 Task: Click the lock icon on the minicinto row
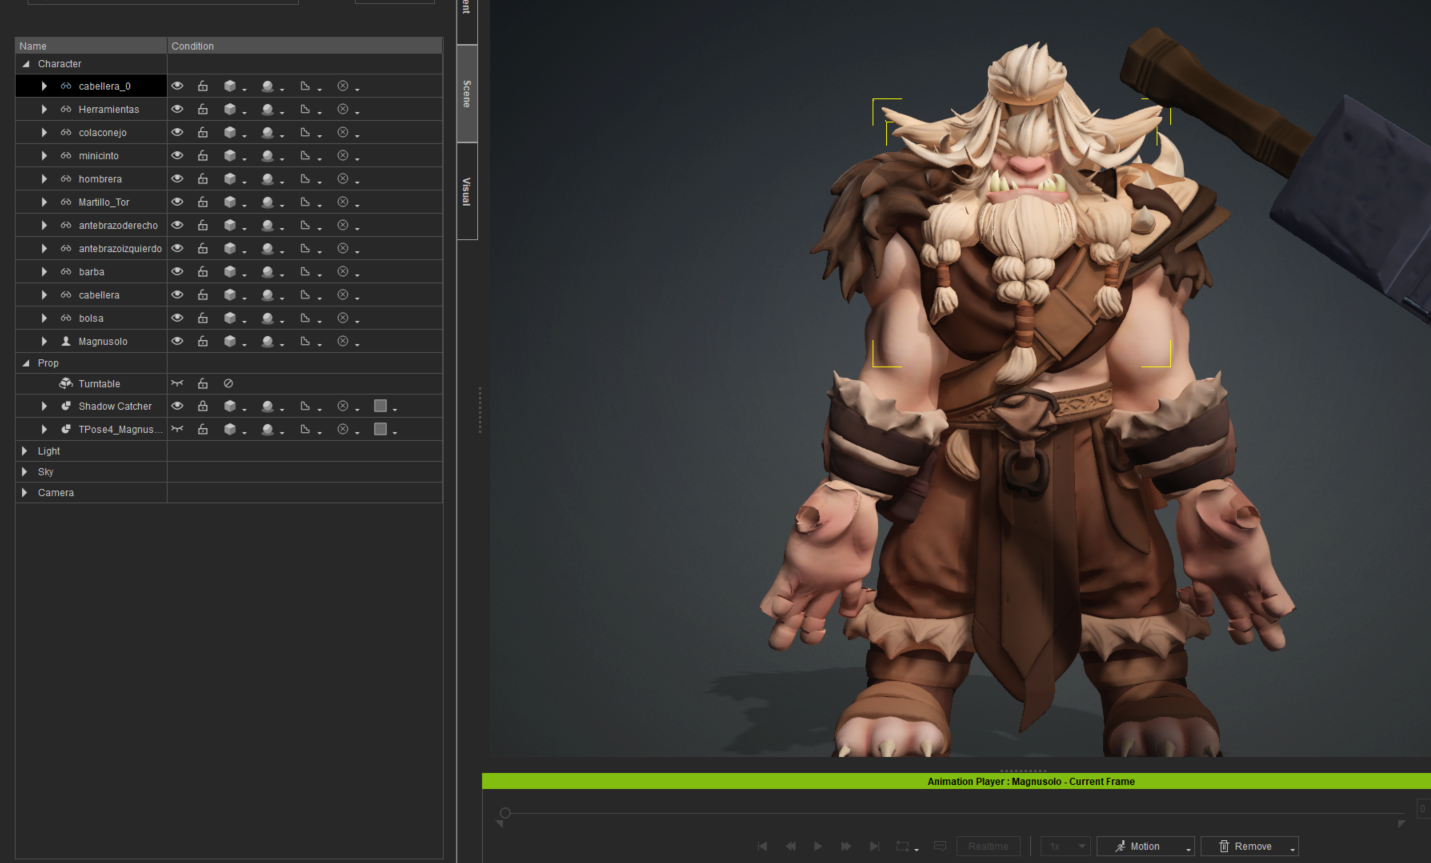203,156
